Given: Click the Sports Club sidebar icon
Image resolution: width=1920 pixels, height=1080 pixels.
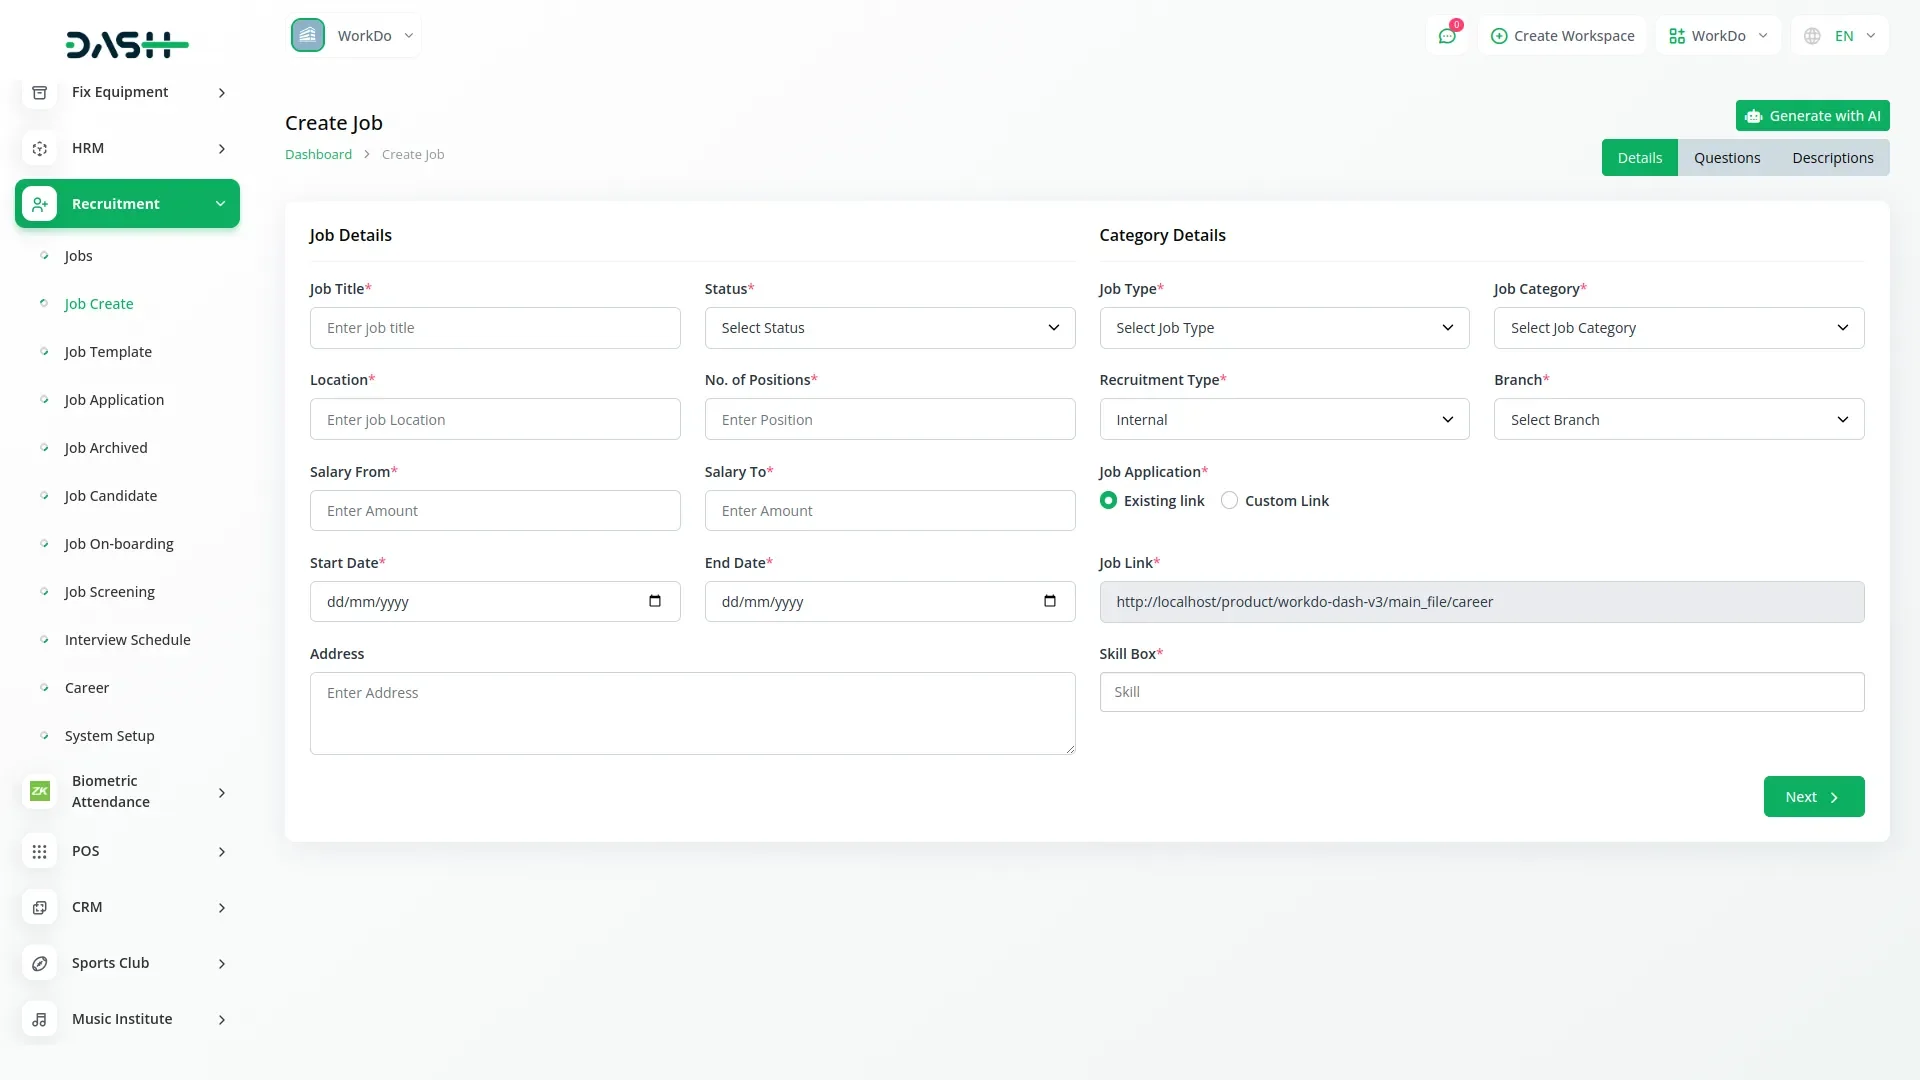Looking at the screenshot, I should tap(39, 963).
